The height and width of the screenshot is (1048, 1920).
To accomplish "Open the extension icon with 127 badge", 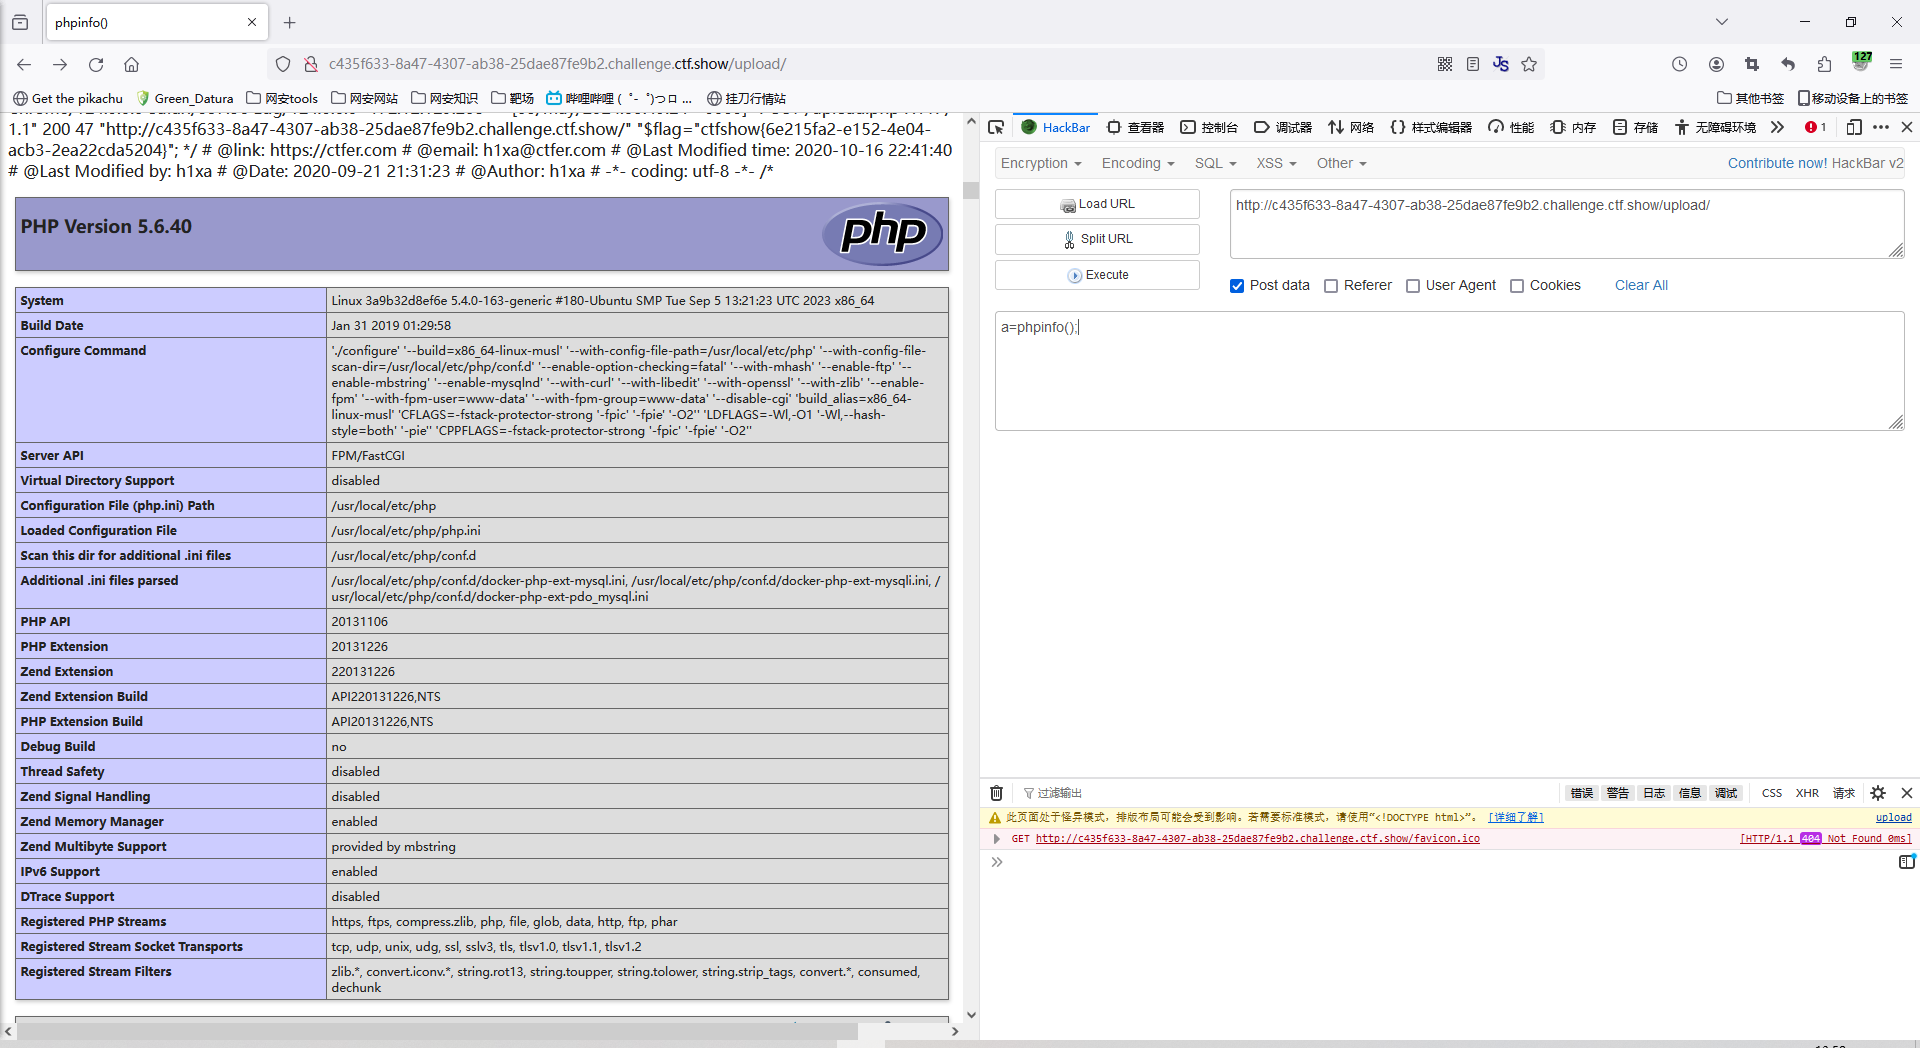I will point(1861,62).
